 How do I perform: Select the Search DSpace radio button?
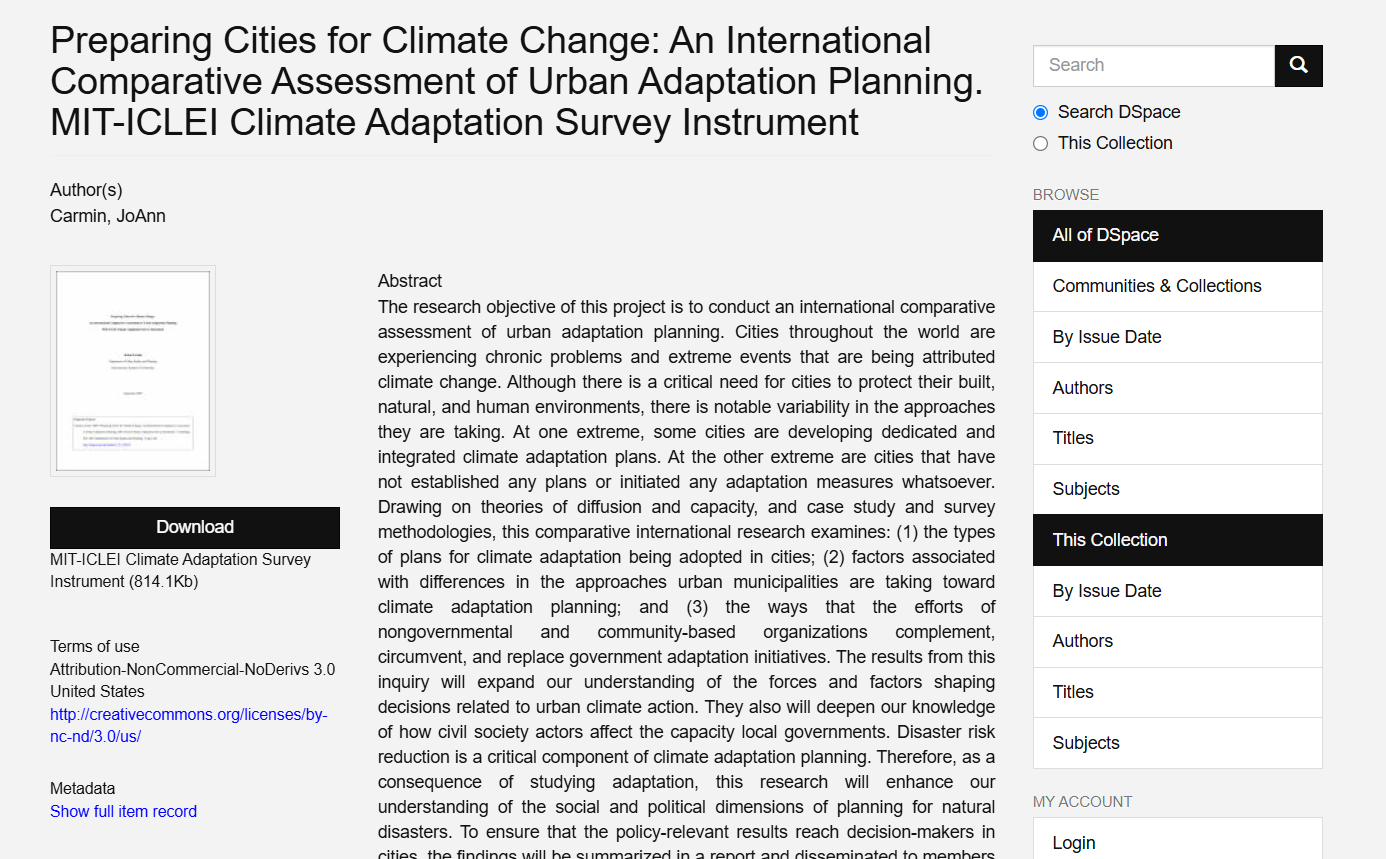click(x=1040, y=112)
